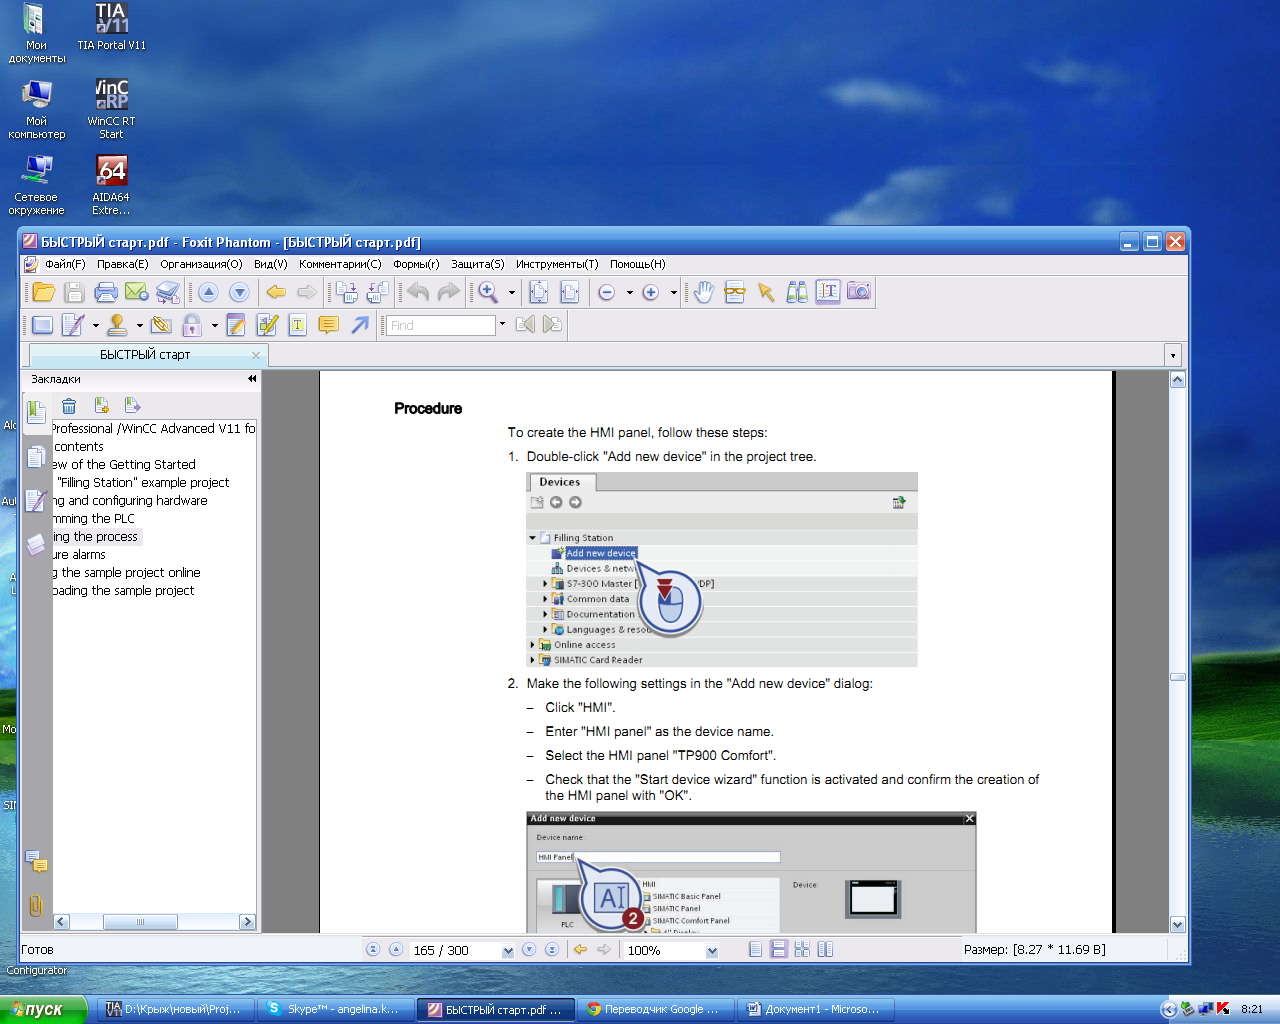Viewport: 1280px width, 1024px height.
Task: Select the Typewriter T tool
Action: 297,324
